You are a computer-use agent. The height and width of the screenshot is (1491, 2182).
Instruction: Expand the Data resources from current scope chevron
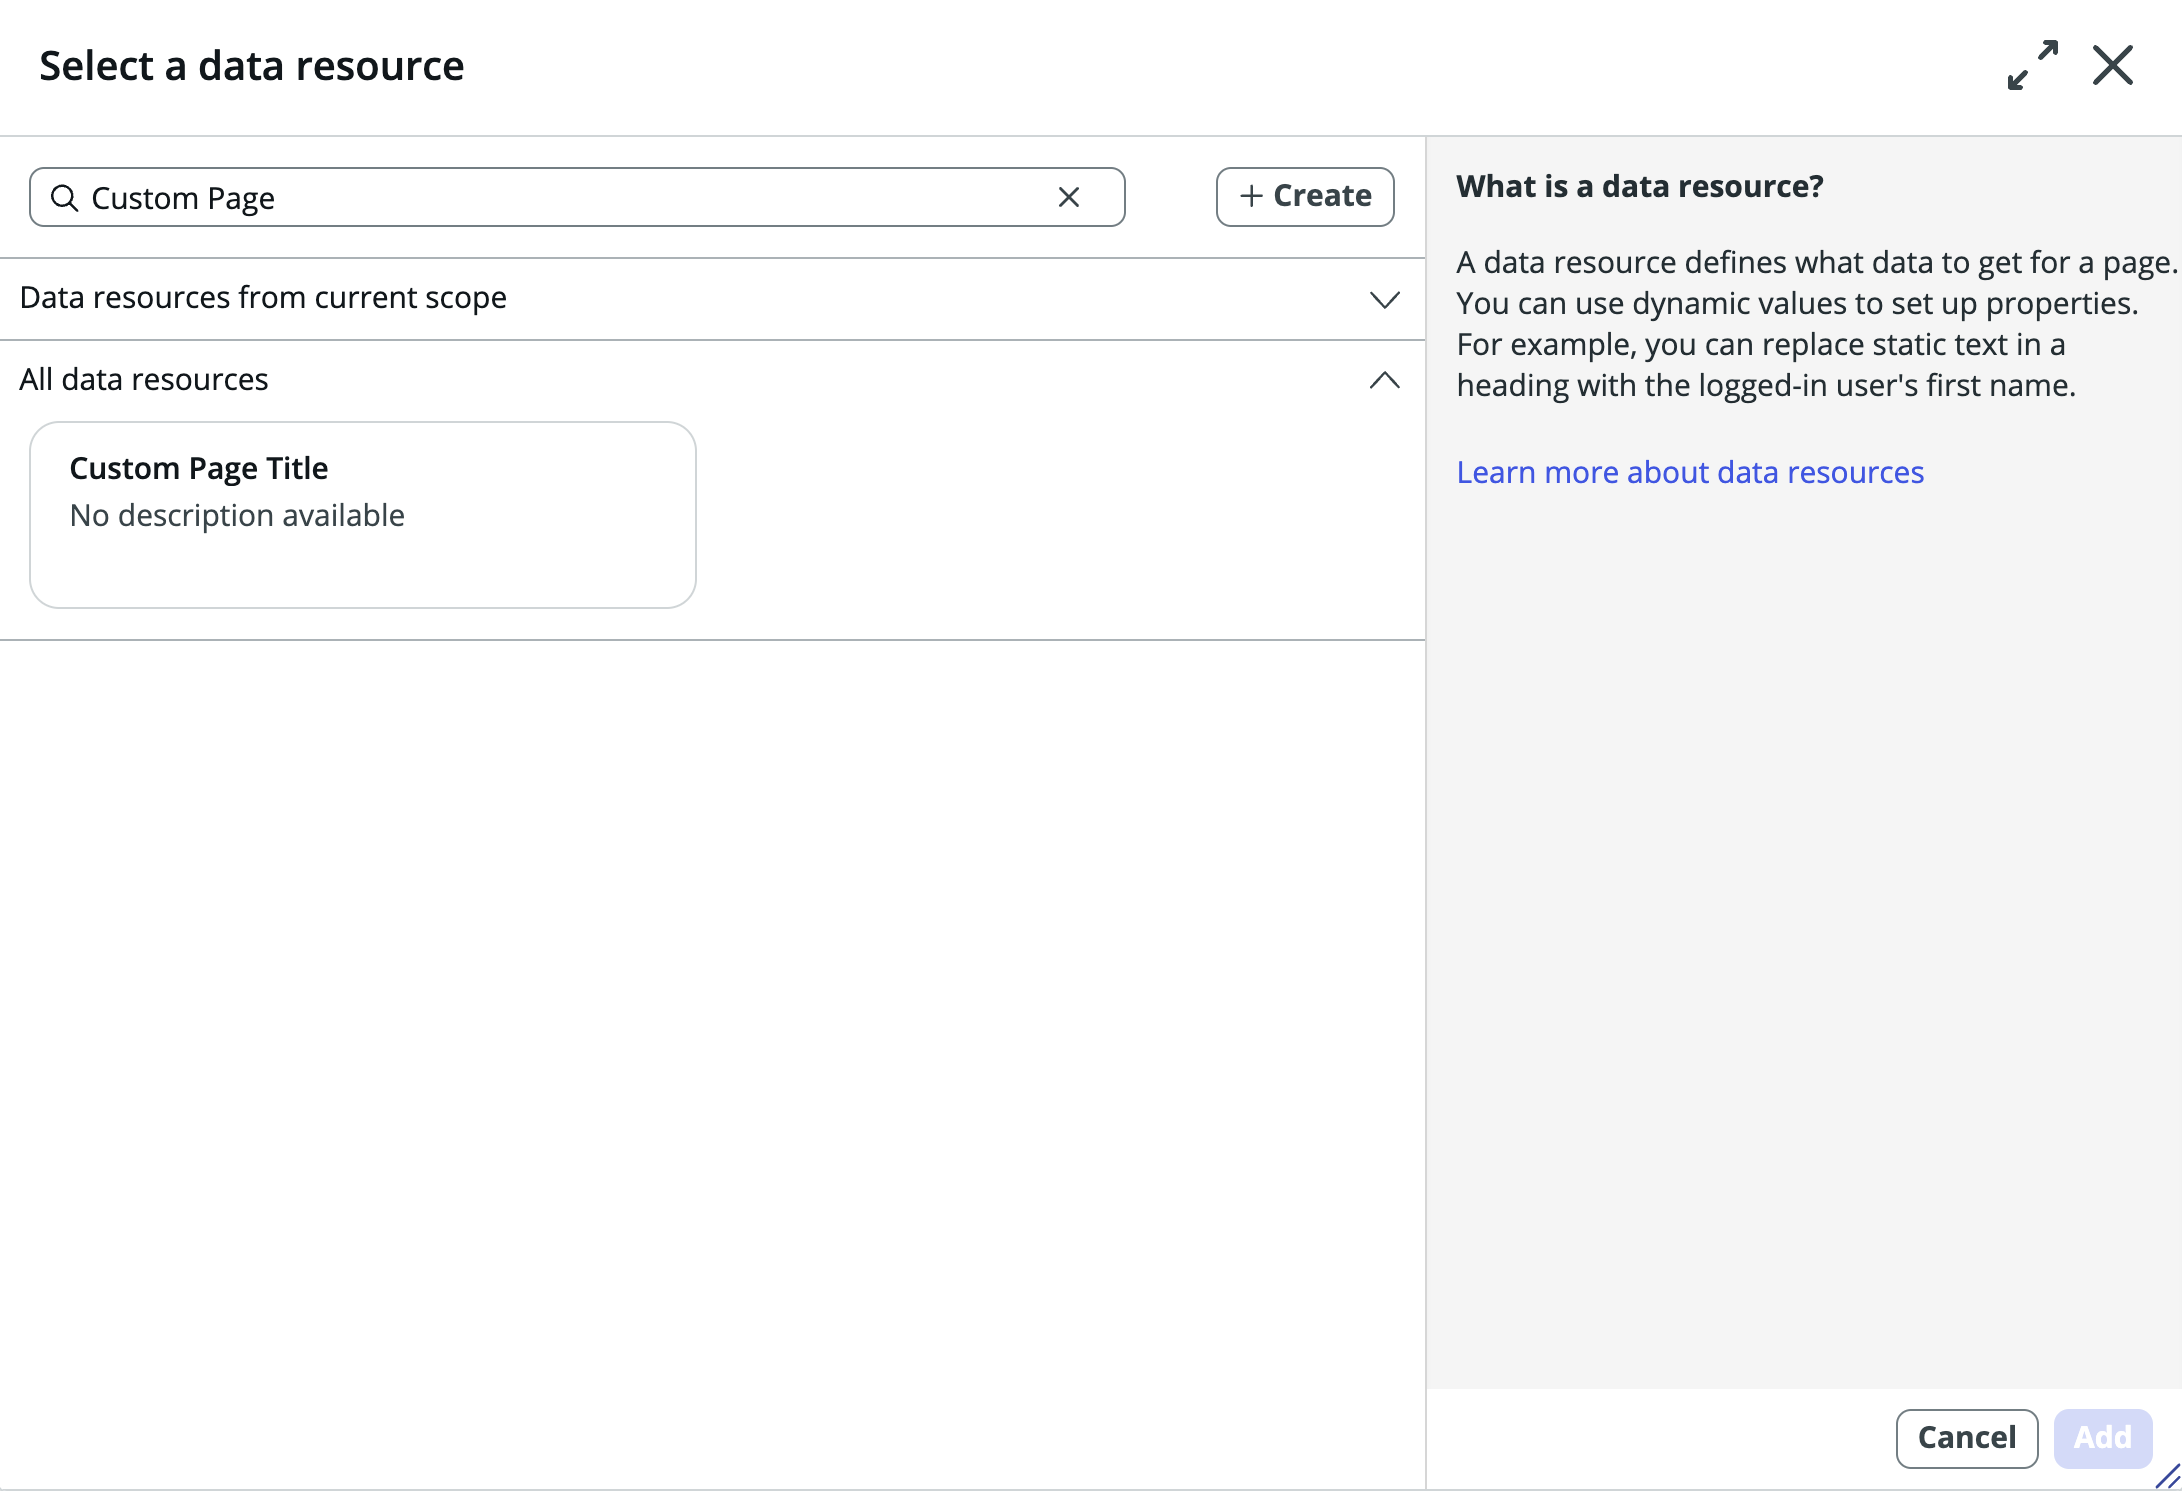[x=1384, y=299]
